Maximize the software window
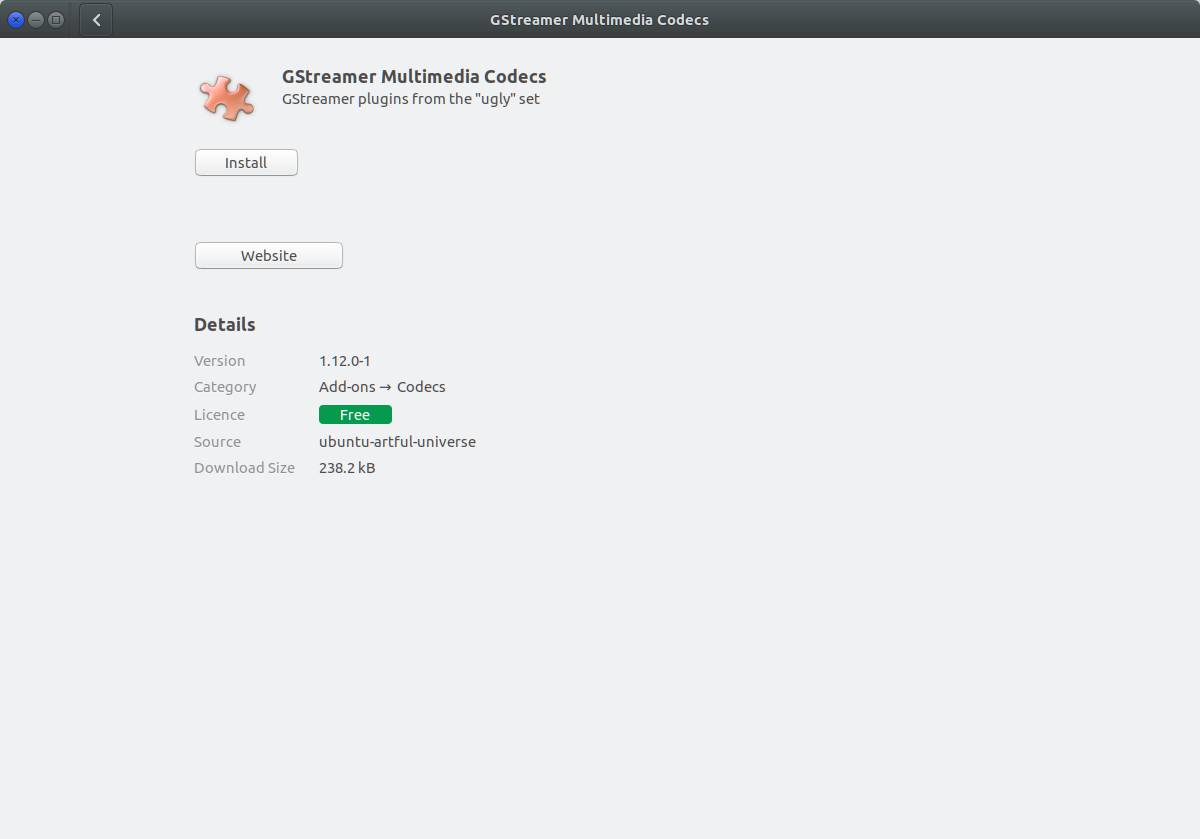Screen dimensions: 1200x839 (x=55, y=19)
